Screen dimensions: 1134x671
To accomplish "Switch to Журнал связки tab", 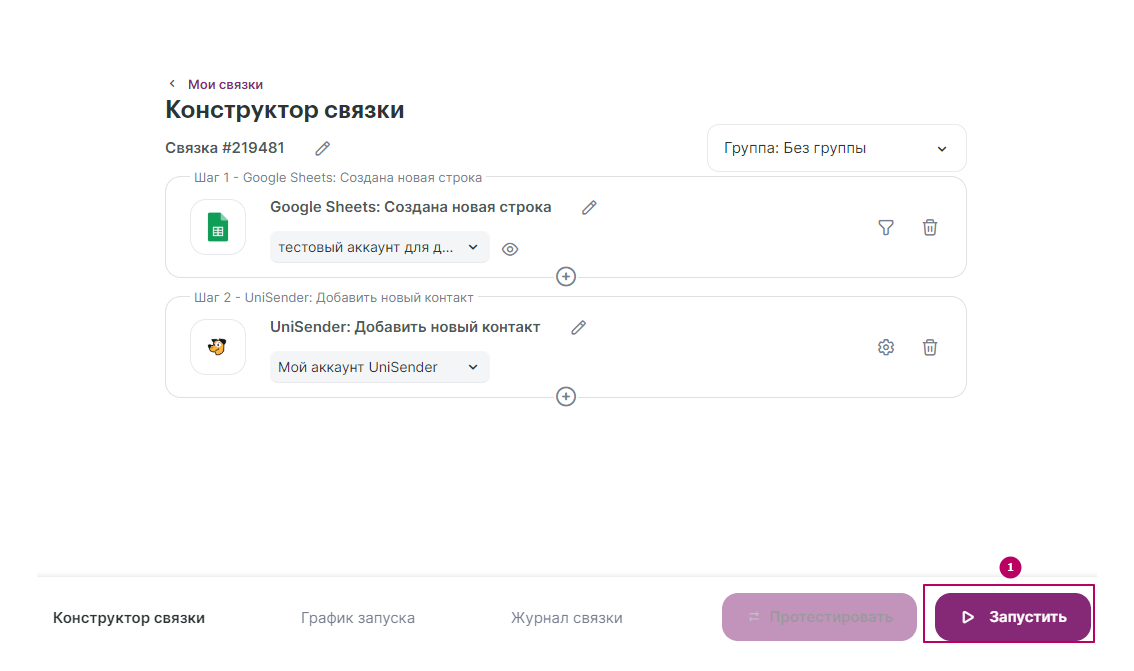I will [x=566, y=618].
